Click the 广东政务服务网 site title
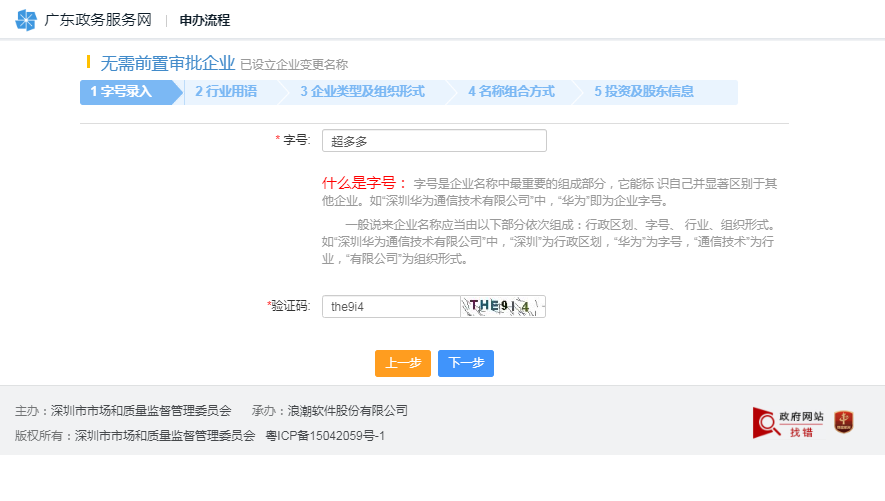Viewport: 885px width, 501px height. [98, 20]
